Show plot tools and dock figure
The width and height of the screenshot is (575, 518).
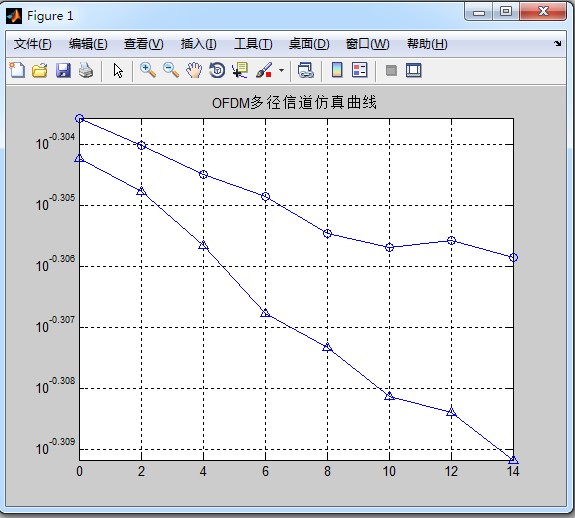[x=414, y=70]
